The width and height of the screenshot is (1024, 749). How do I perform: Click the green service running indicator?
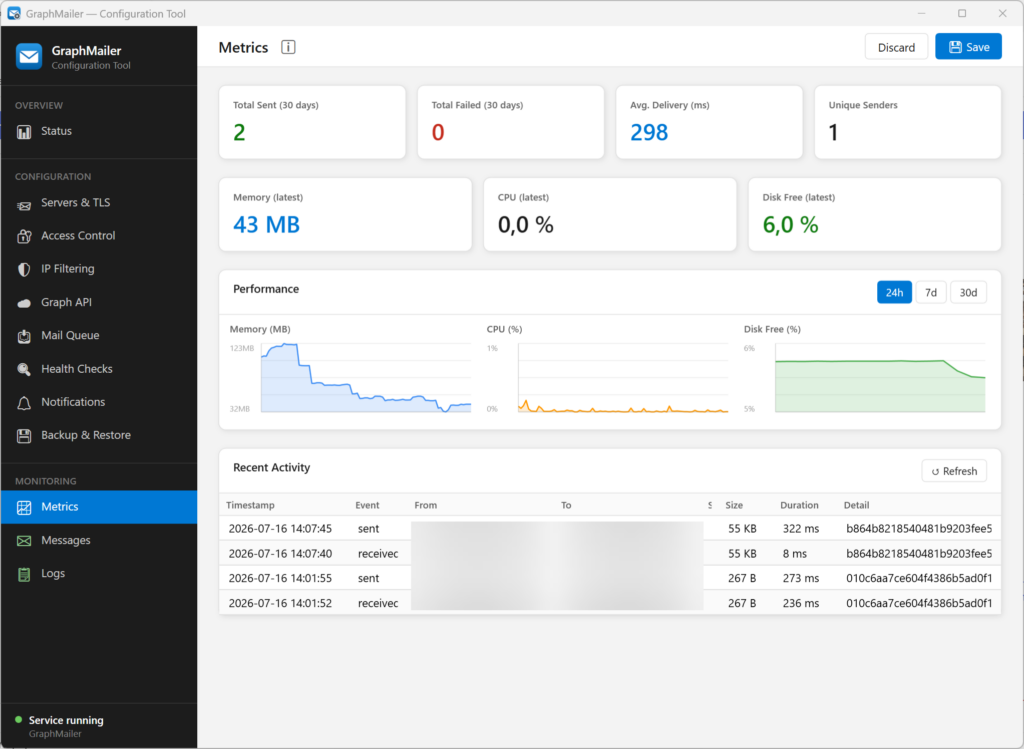[x=18, y=720]
